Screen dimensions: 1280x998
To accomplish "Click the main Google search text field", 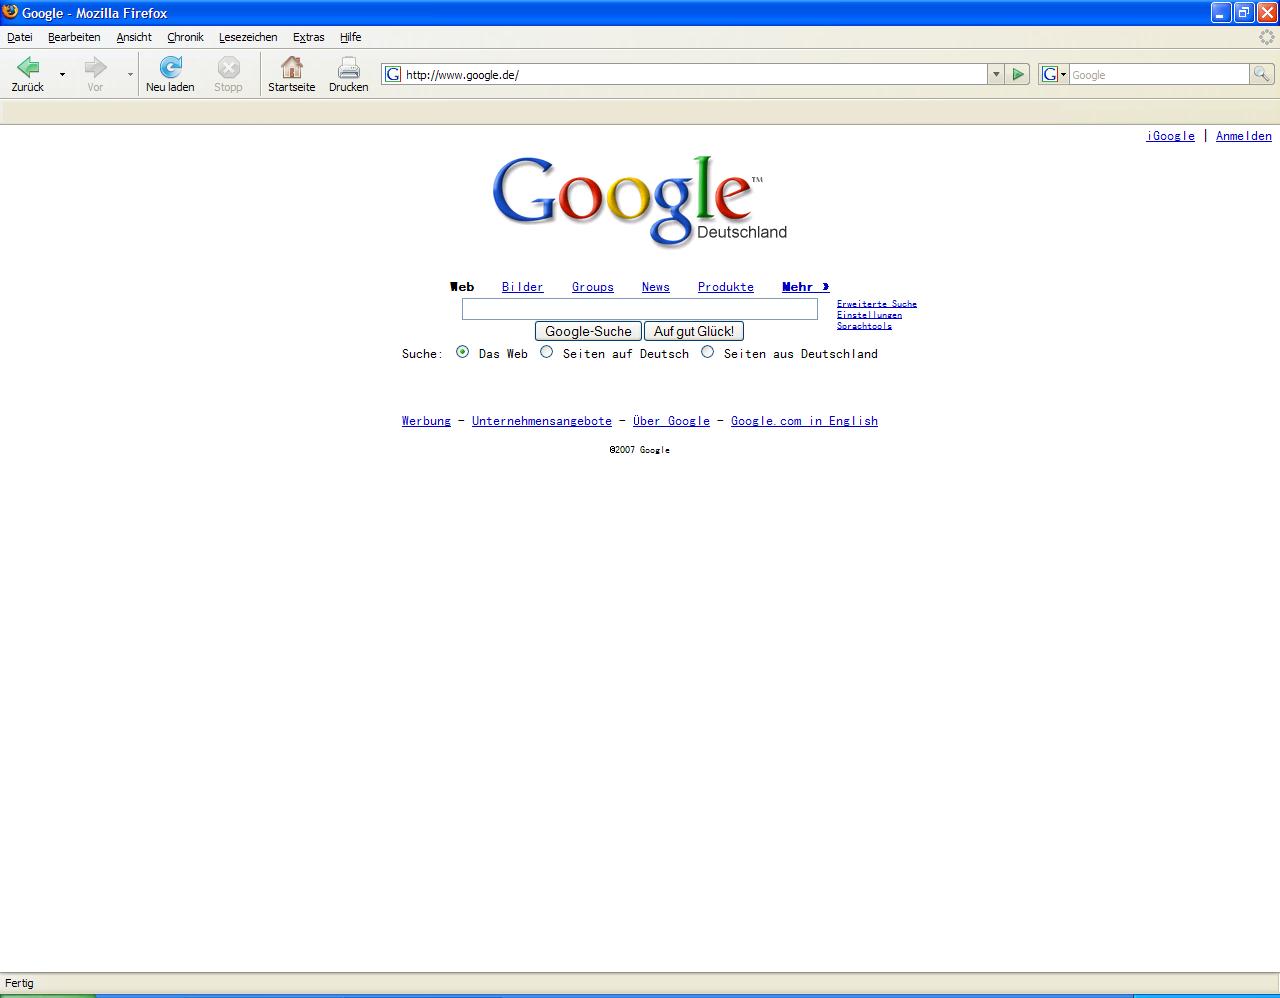I will click(640, 309).
